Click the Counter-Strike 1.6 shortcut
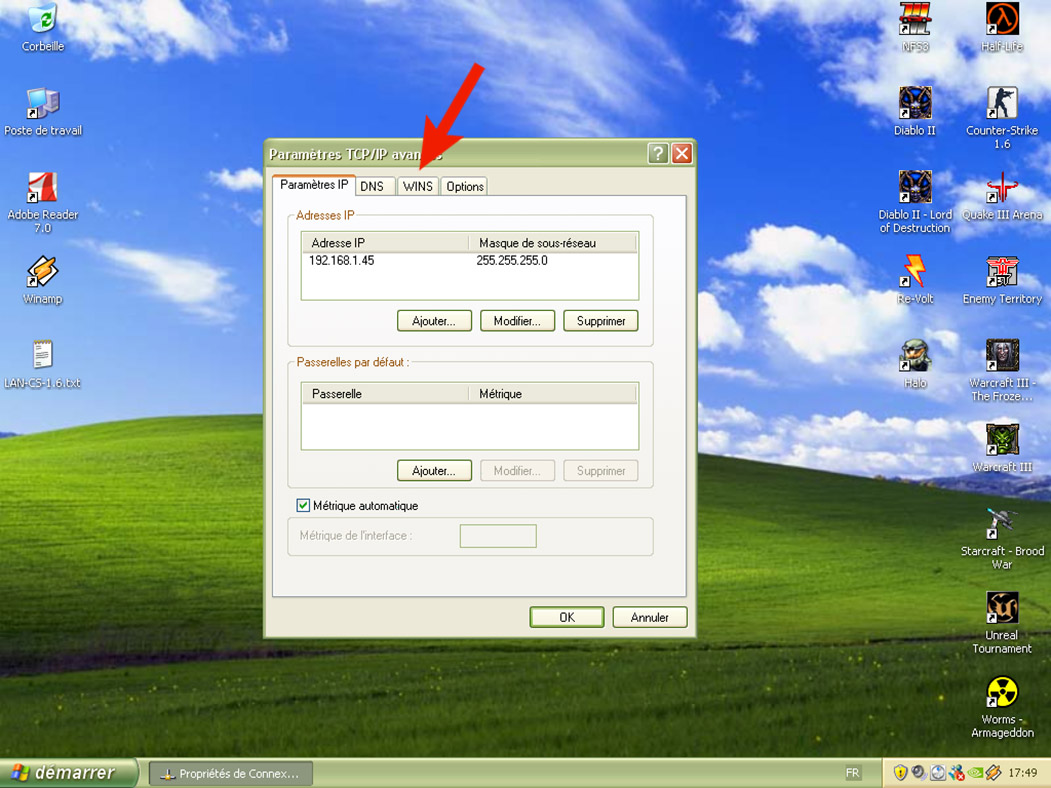1051x788 pixels. coord(1001,104)
